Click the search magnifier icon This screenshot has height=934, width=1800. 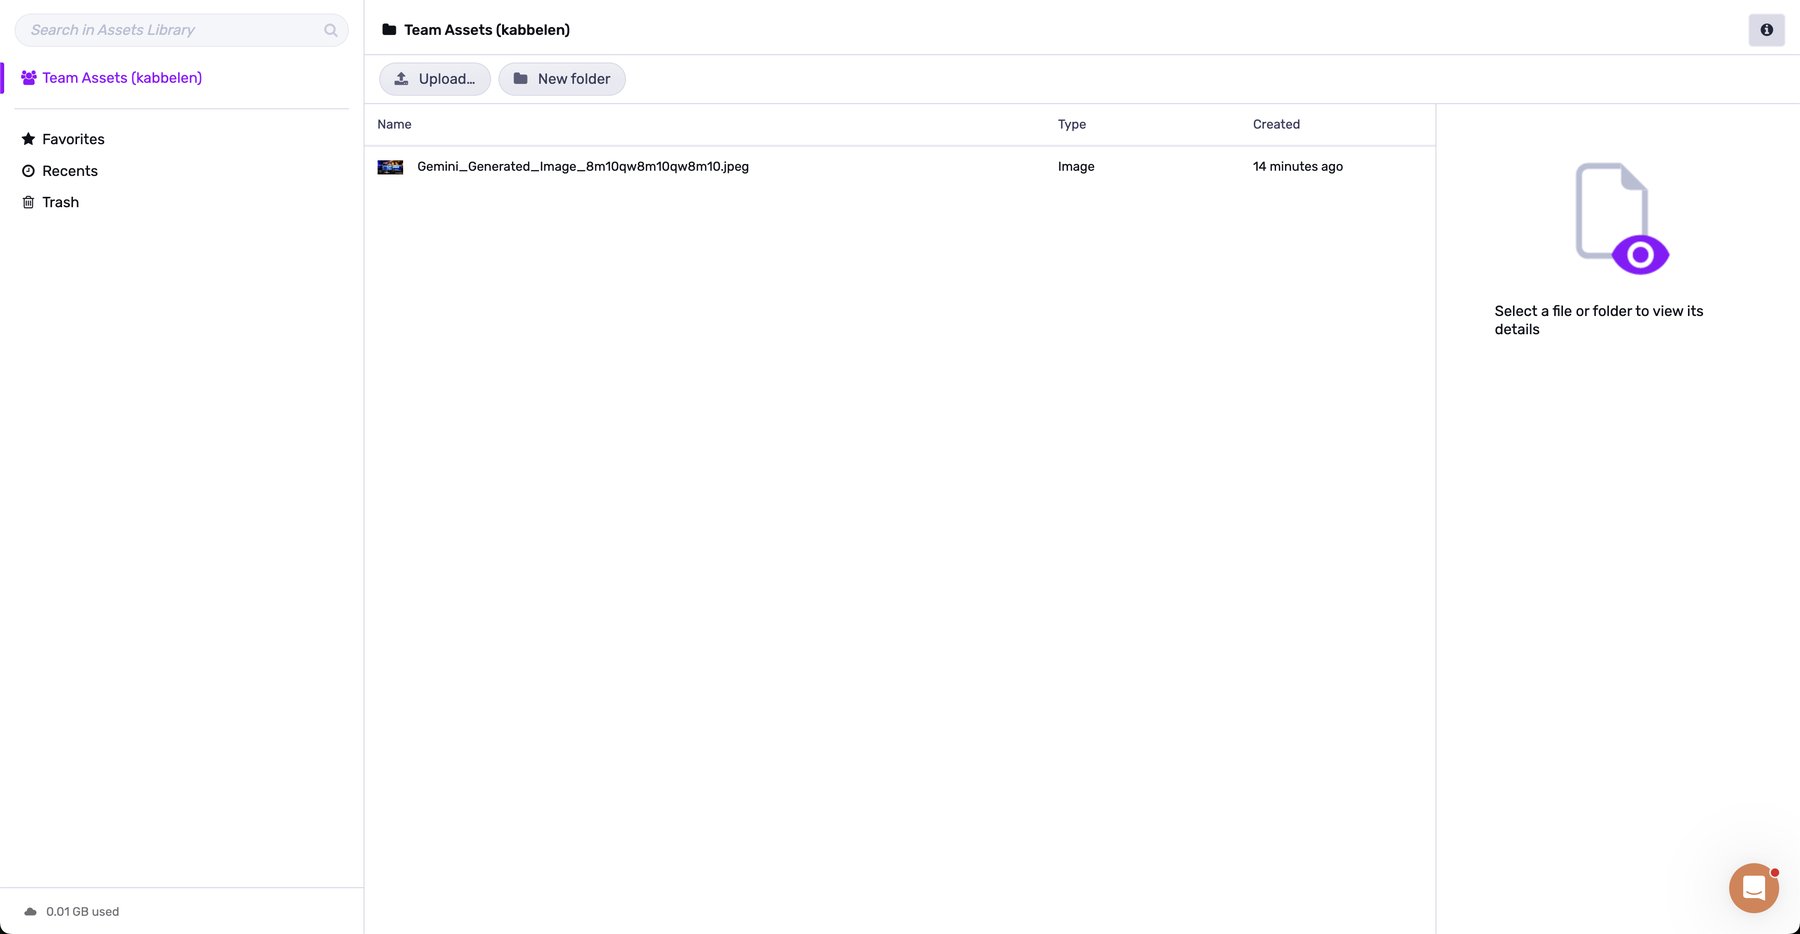tap(331, 30)
